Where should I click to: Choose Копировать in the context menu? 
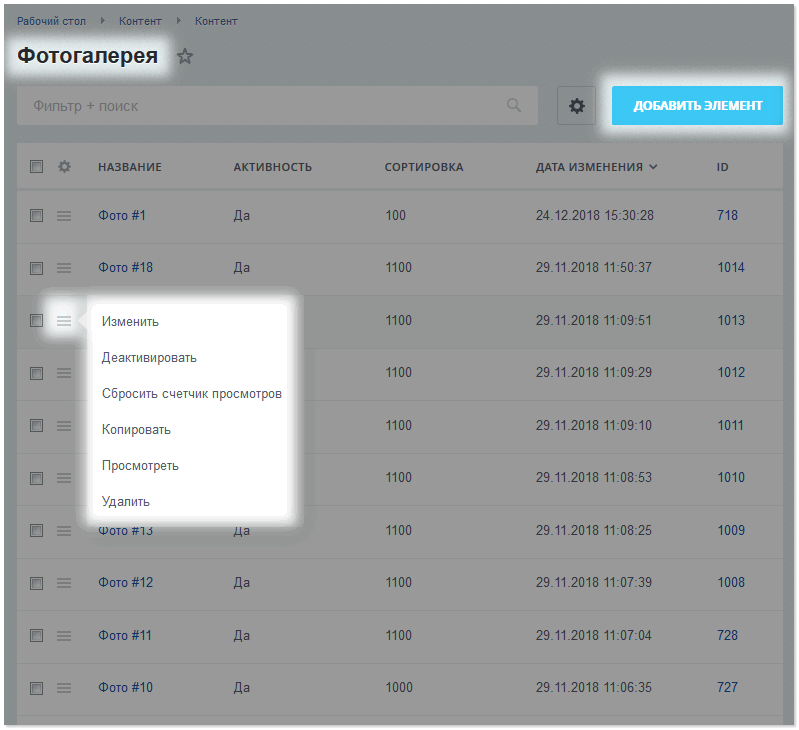pyautogui.click(x=136, y=429)
